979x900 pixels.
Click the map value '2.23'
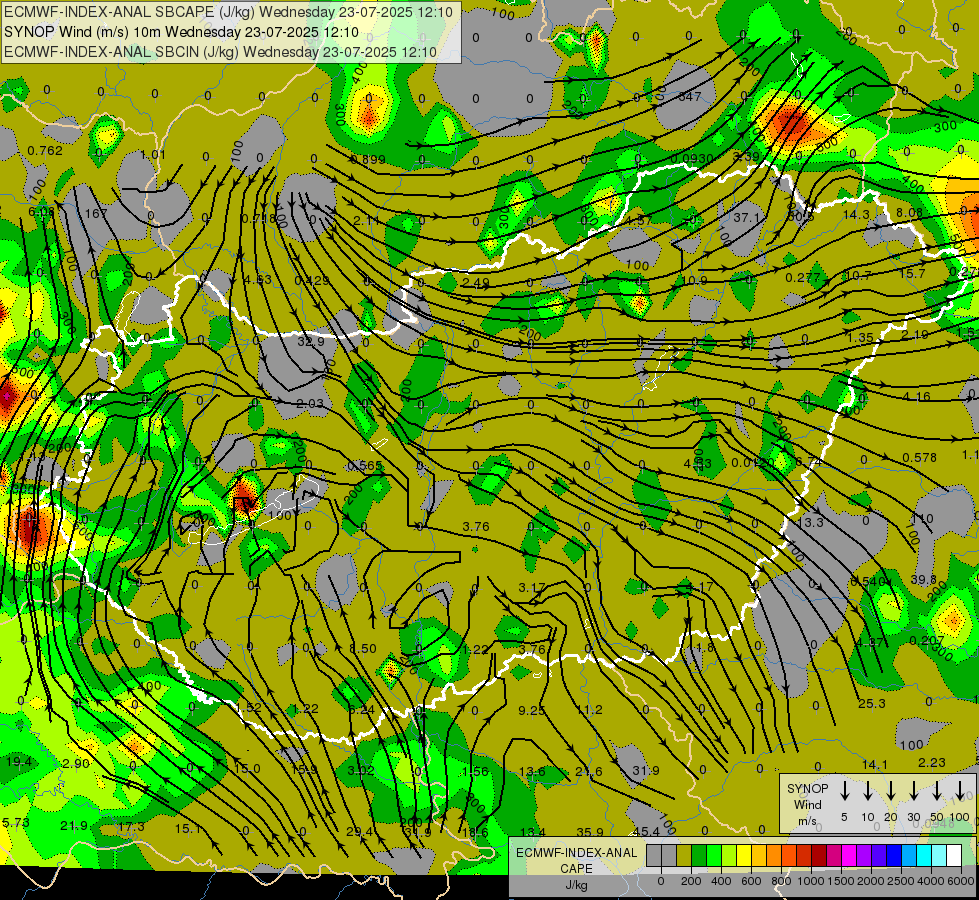(x=932, y=763)
